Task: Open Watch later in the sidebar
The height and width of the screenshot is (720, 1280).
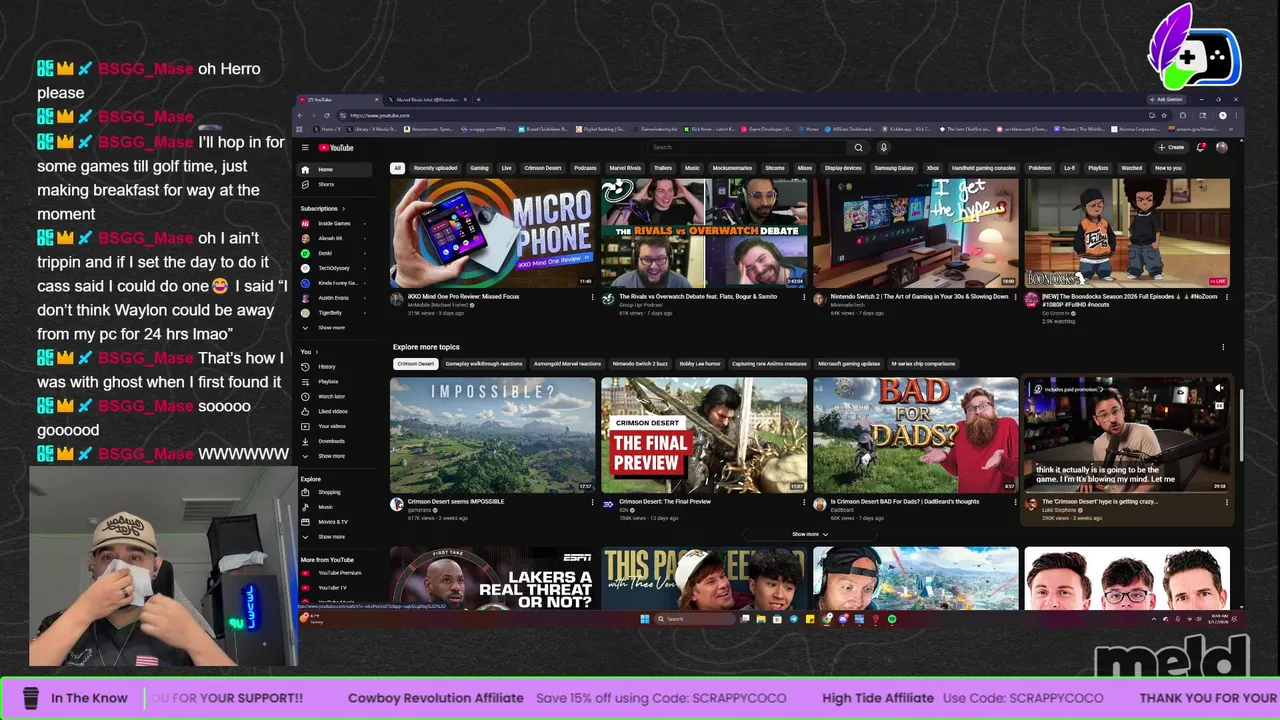Action: coord(335,397)
